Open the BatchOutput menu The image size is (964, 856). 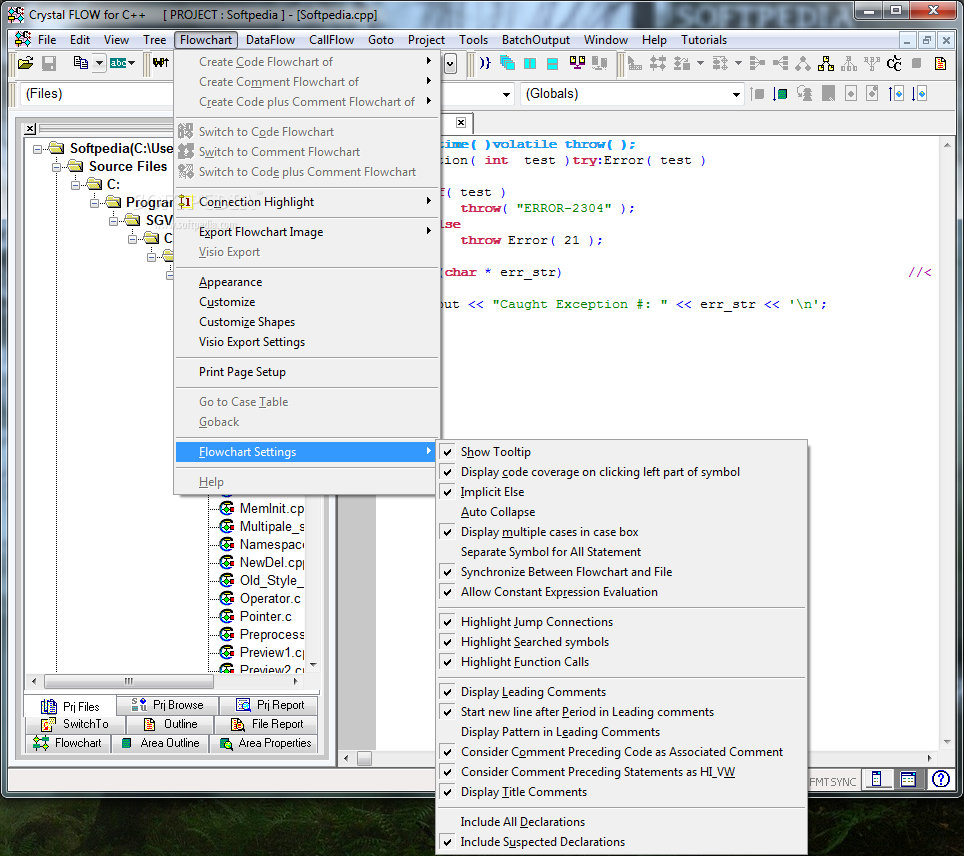click(535, 40)
